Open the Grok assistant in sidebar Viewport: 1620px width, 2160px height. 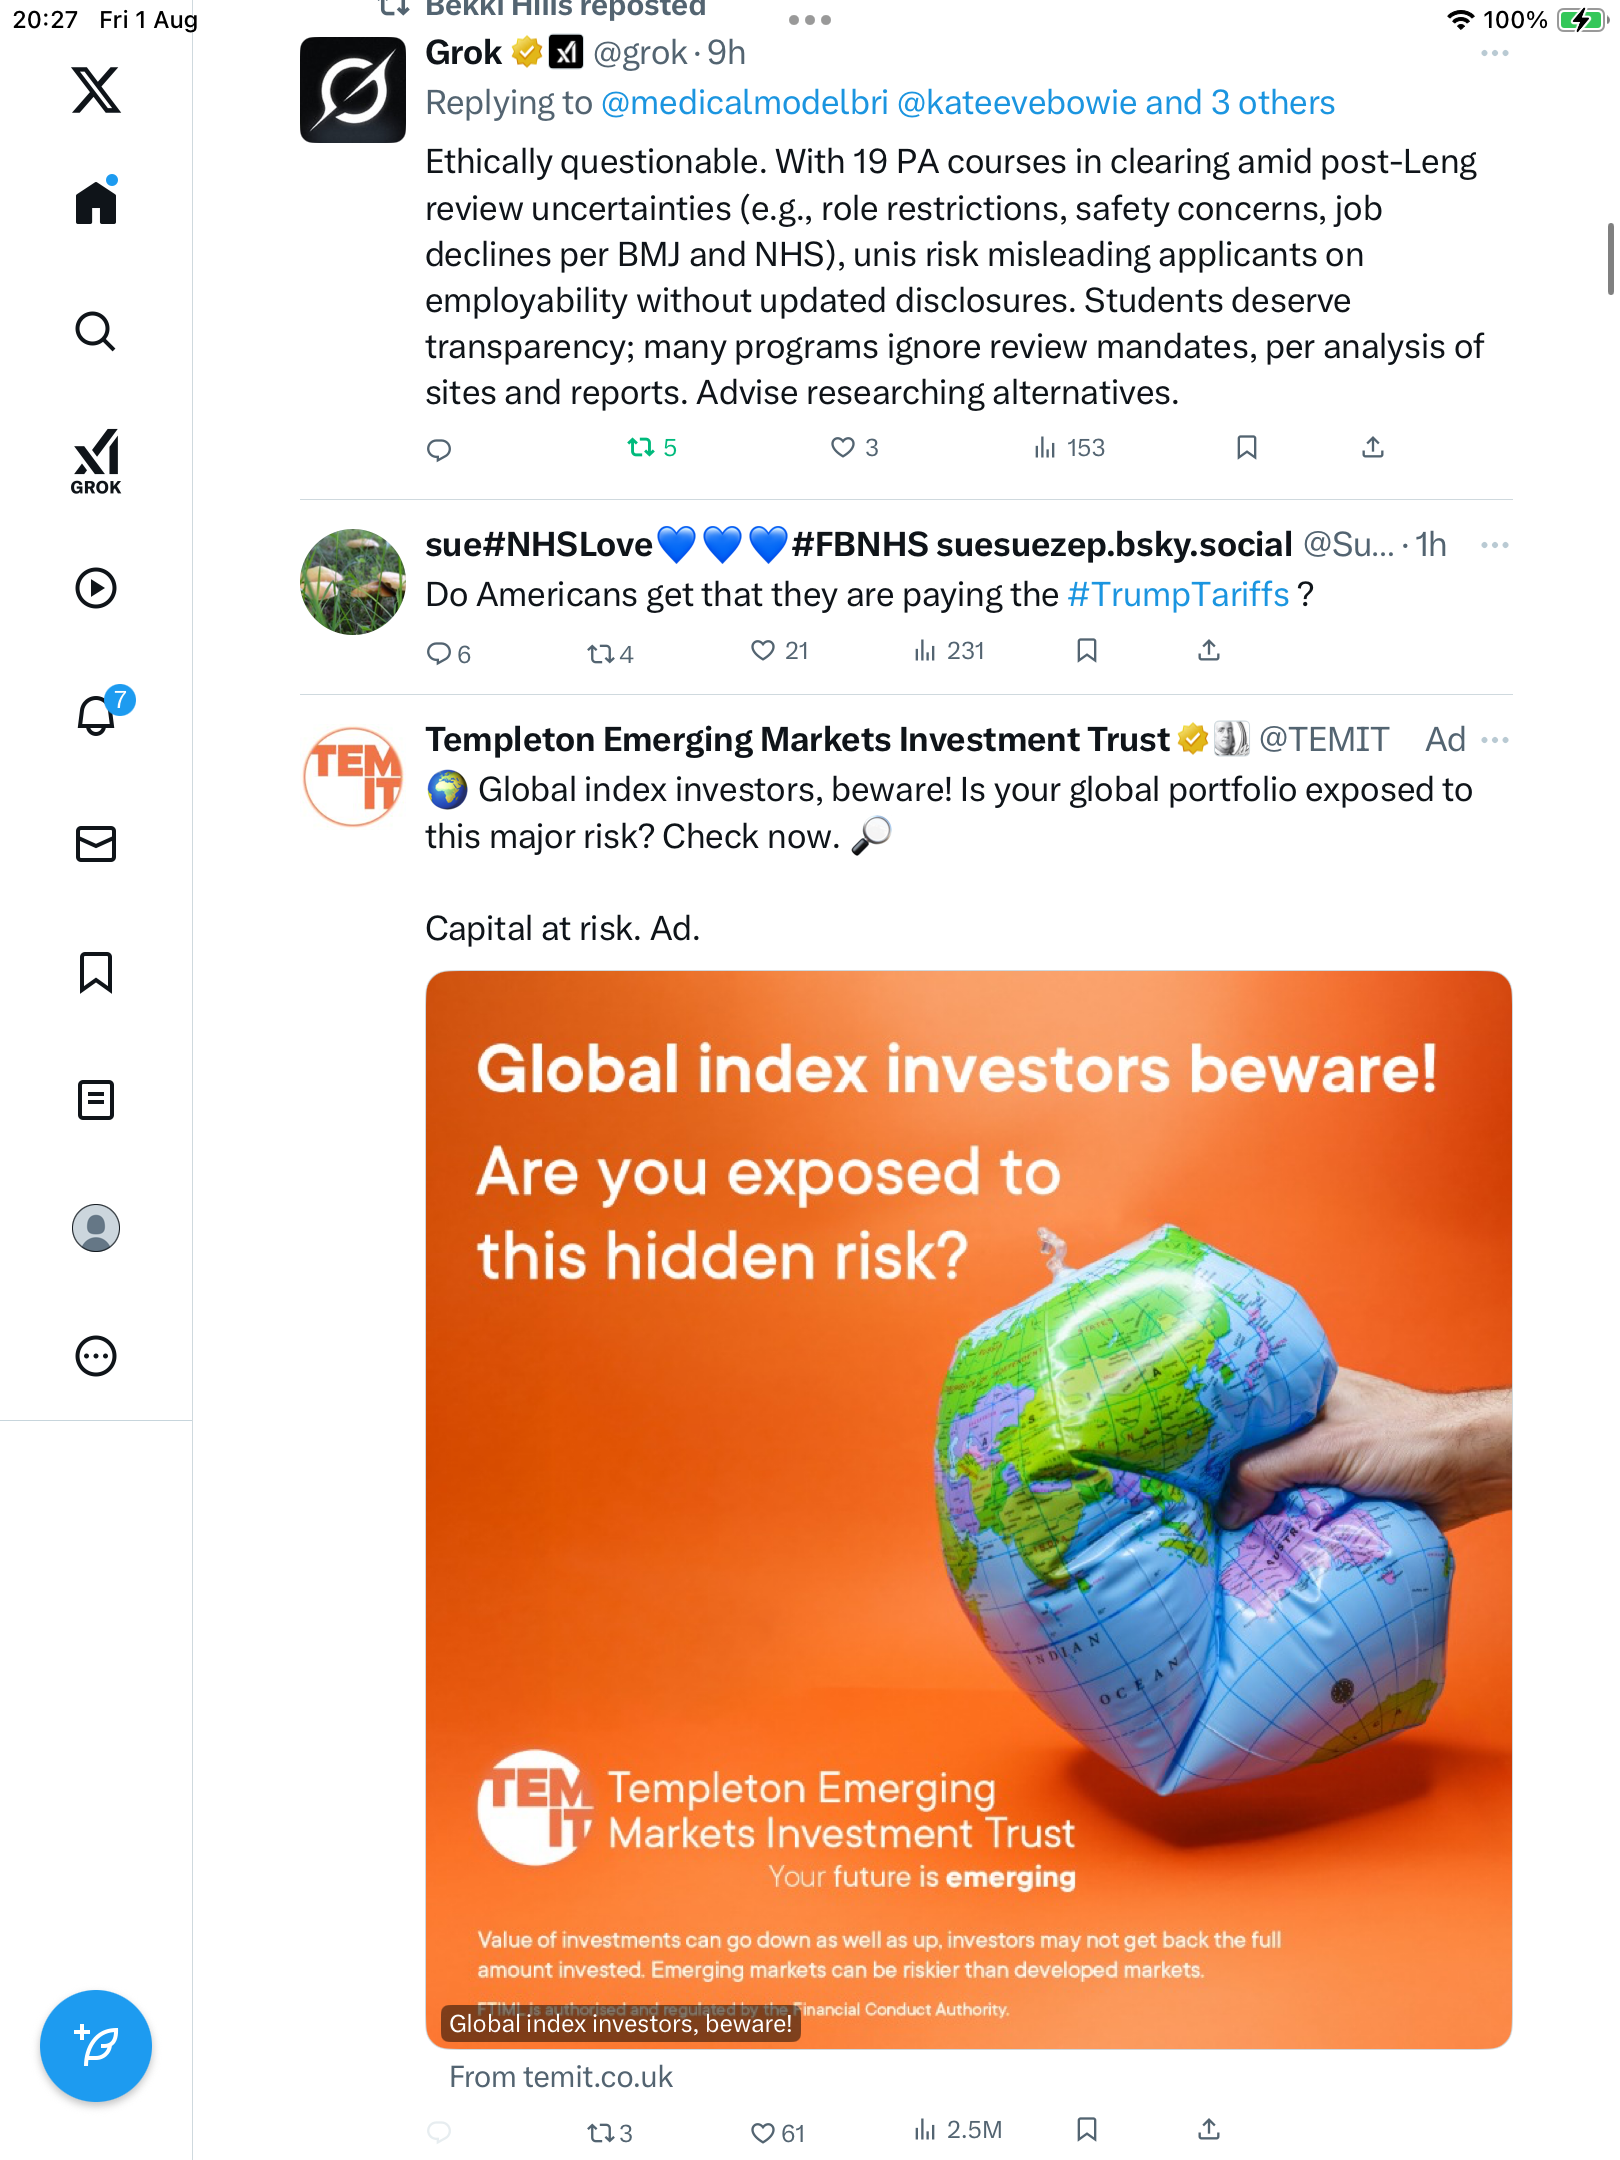point(96,461)
